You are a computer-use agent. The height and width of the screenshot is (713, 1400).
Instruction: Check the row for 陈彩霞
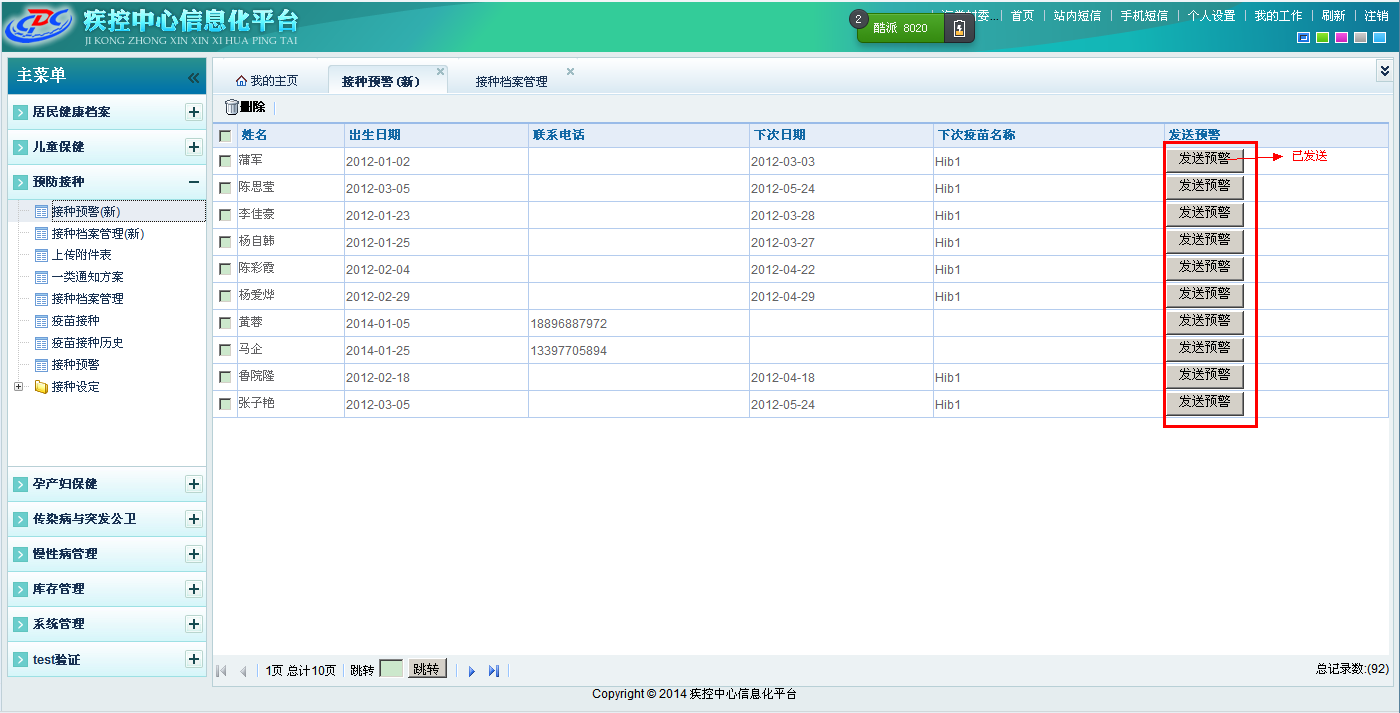[x=225, y=269]
